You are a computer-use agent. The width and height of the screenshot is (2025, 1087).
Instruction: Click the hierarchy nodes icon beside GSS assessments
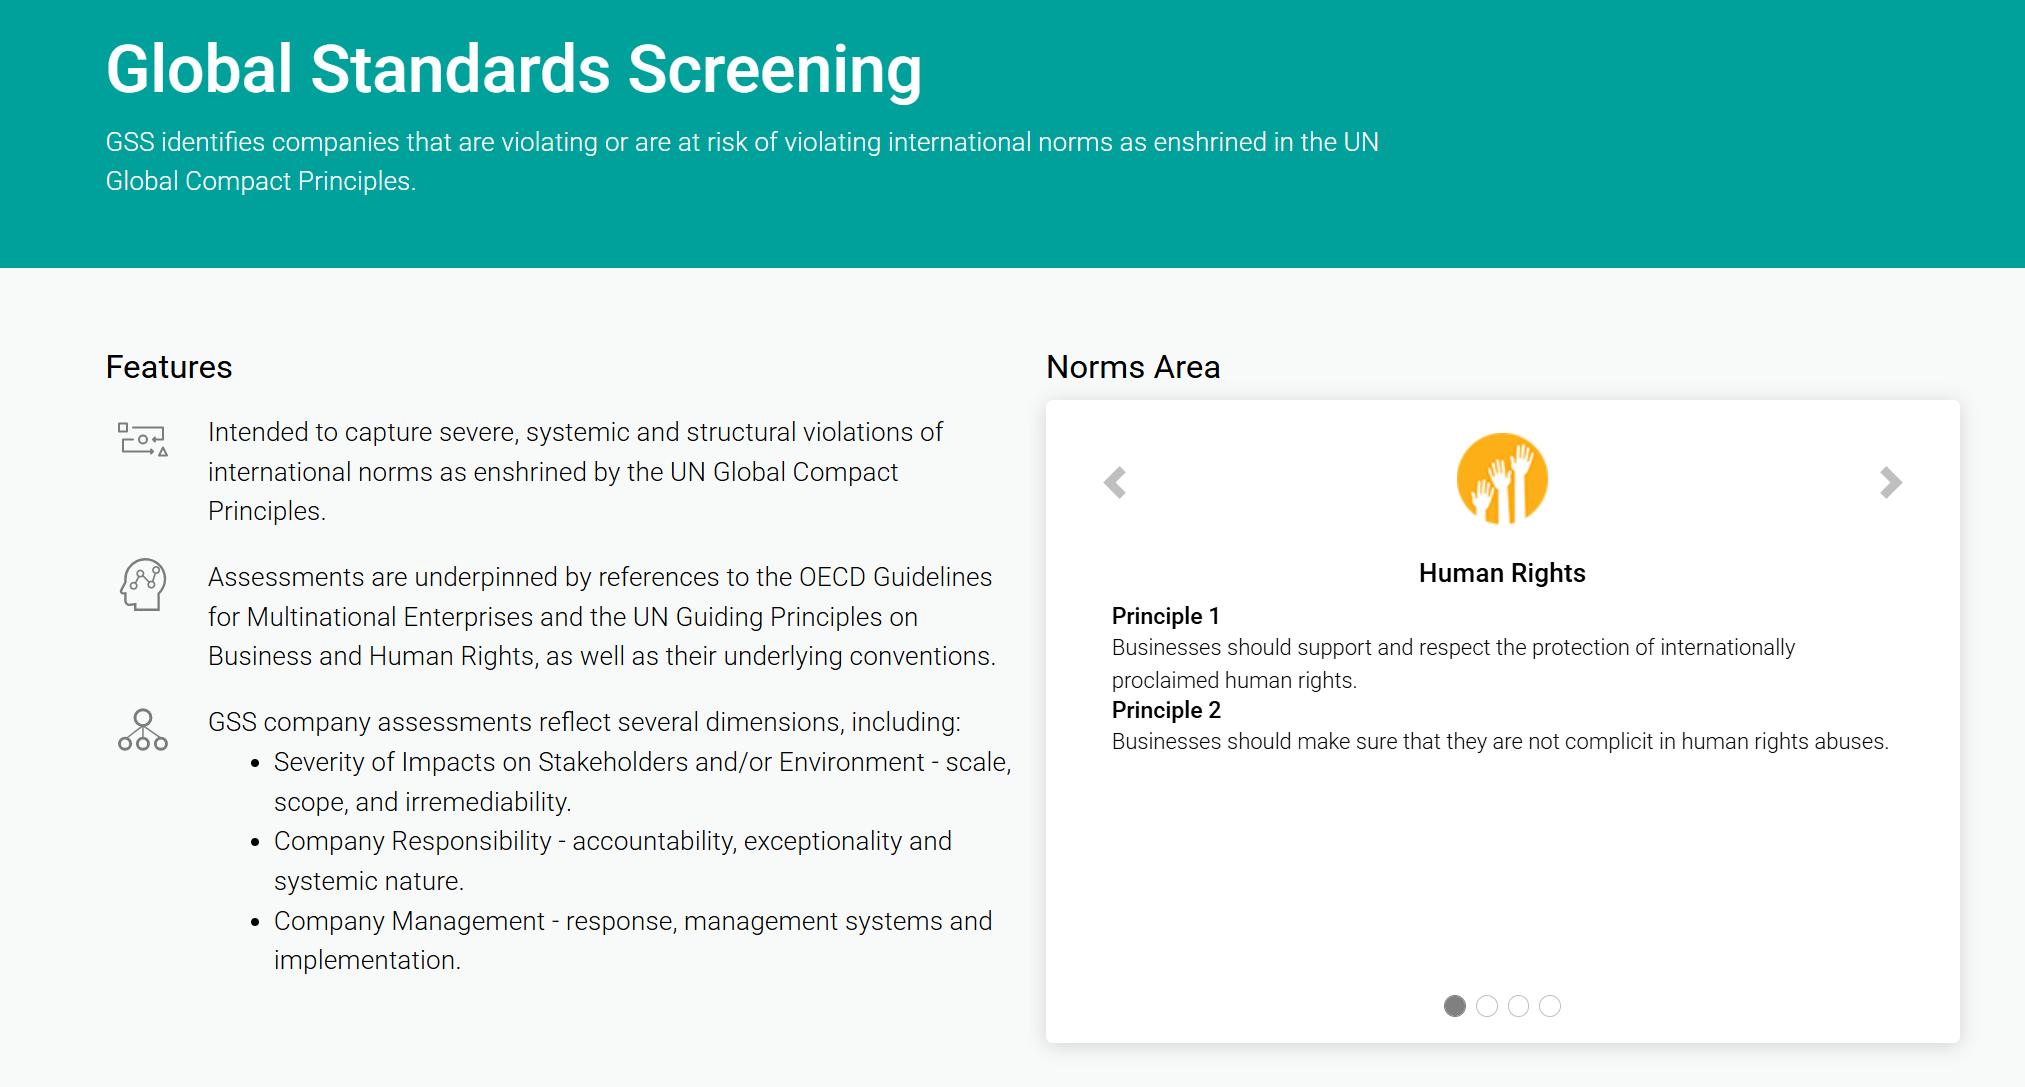tap(143, 730)
